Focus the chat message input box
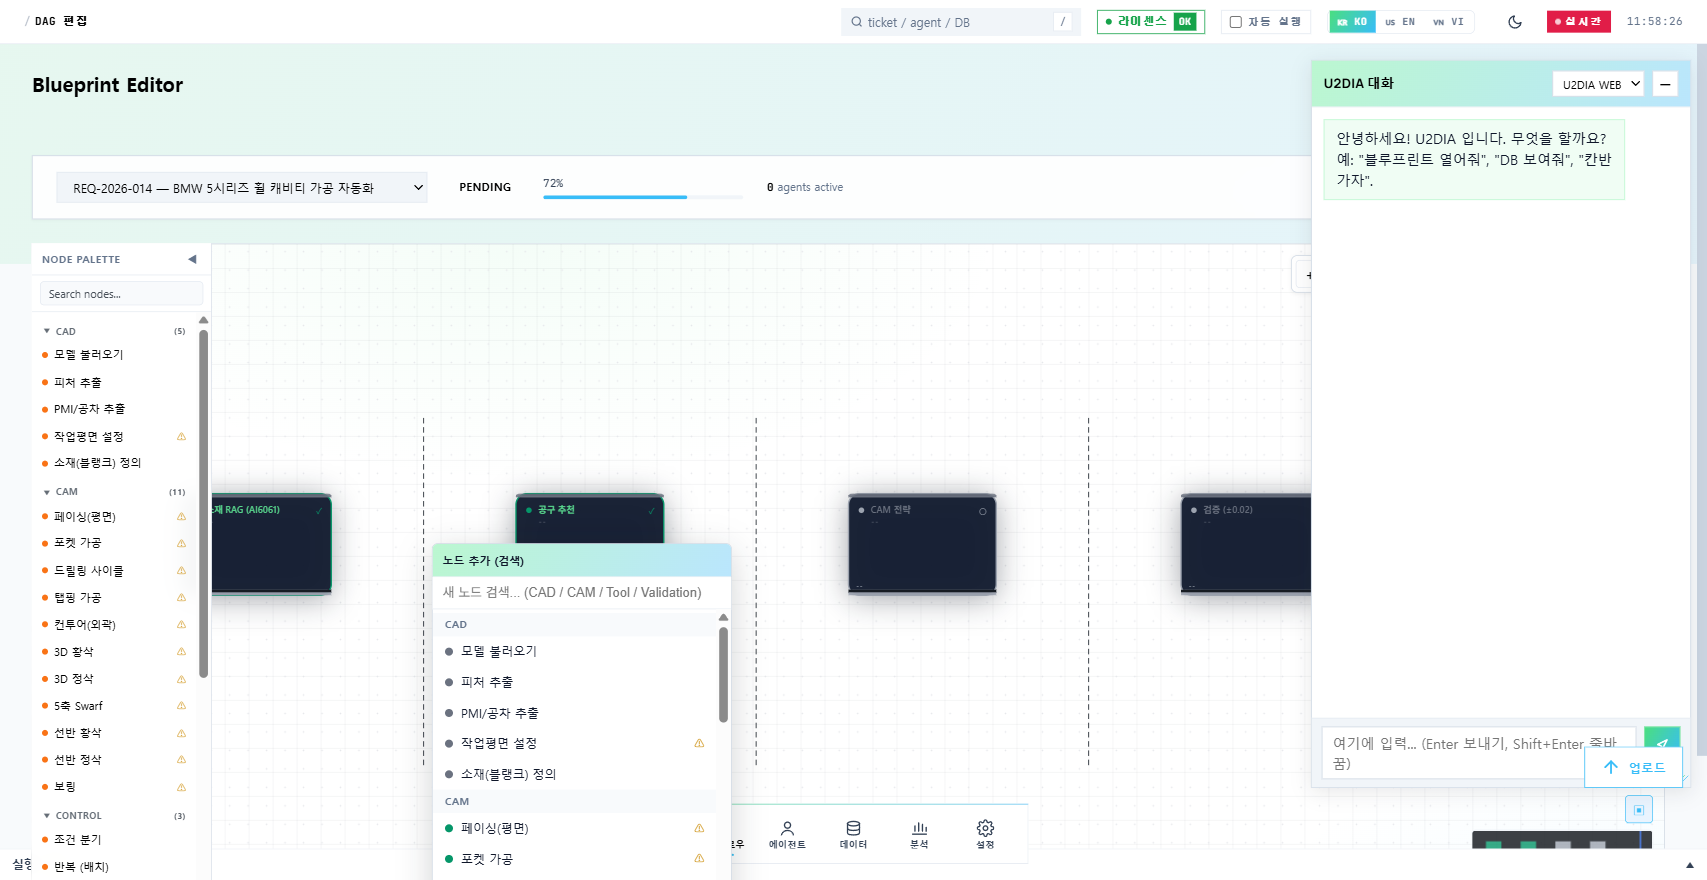The height and width of the screenshot is (880, 1707). pyautogui.click(x=1478, y=753)
